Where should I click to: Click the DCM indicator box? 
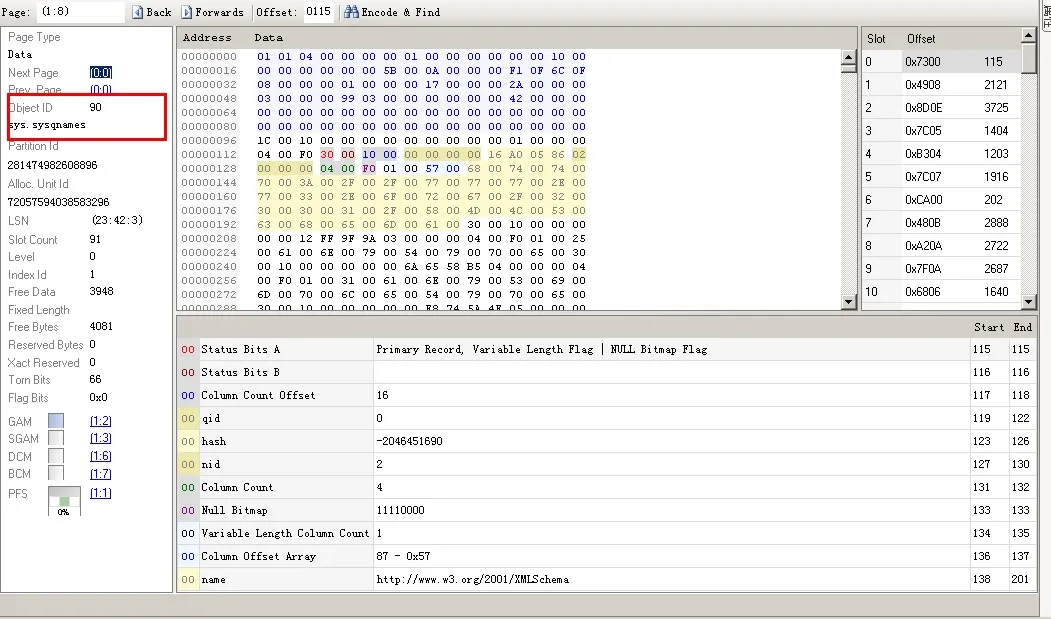point(56,456)
